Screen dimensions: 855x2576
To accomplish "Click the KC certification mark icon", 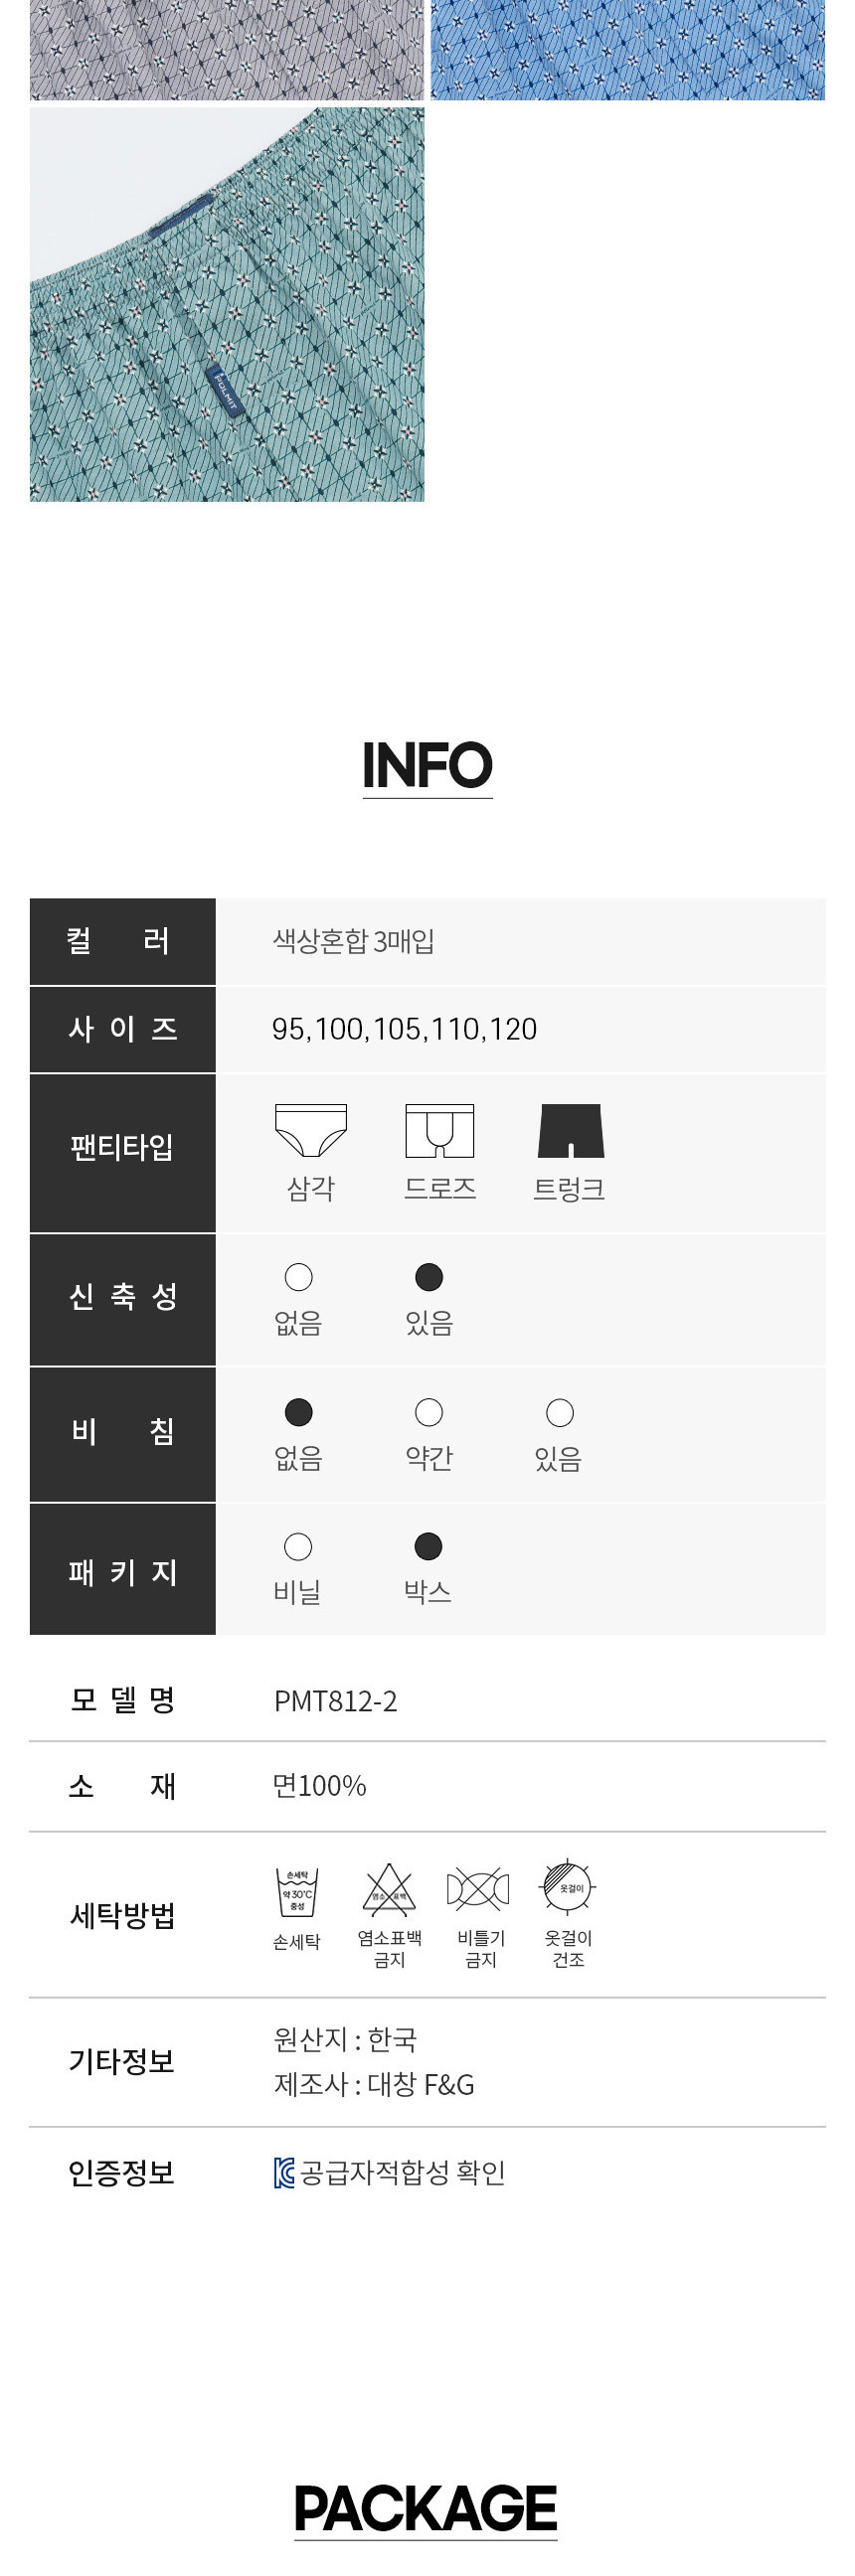I will point(284,2173).
